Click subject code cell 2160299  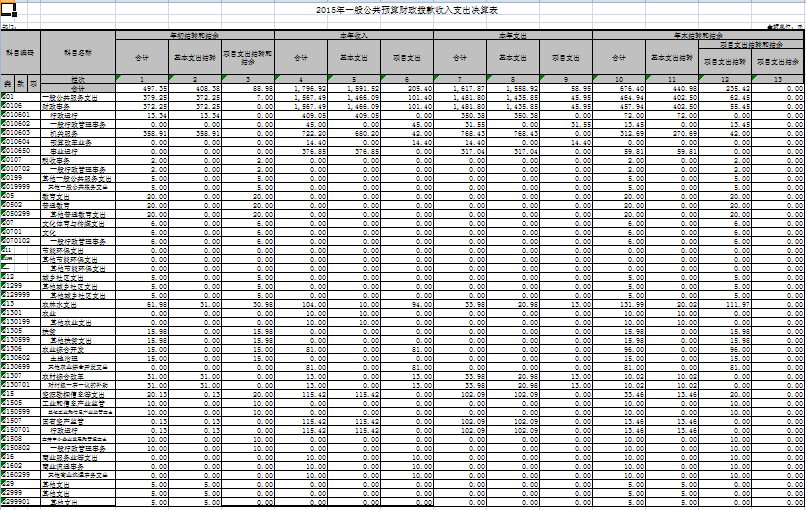coord(20,475)
